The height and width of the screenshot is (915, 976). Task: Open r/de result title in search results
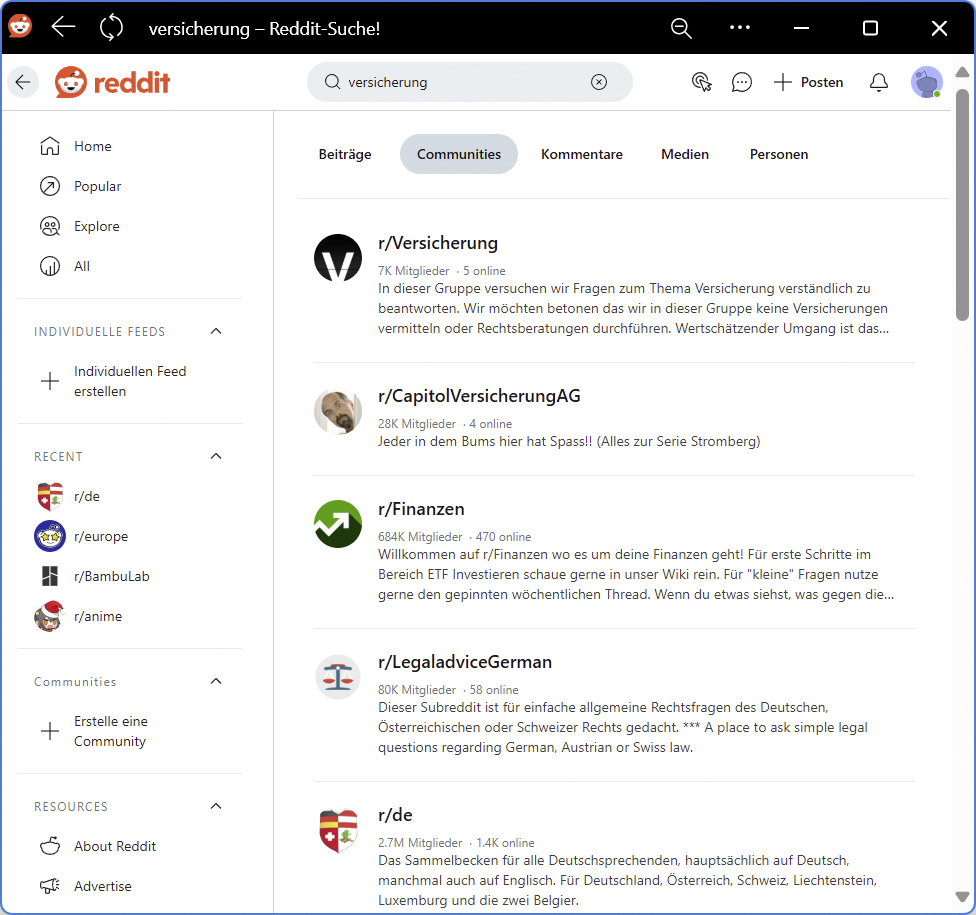[x=395, y=815]
